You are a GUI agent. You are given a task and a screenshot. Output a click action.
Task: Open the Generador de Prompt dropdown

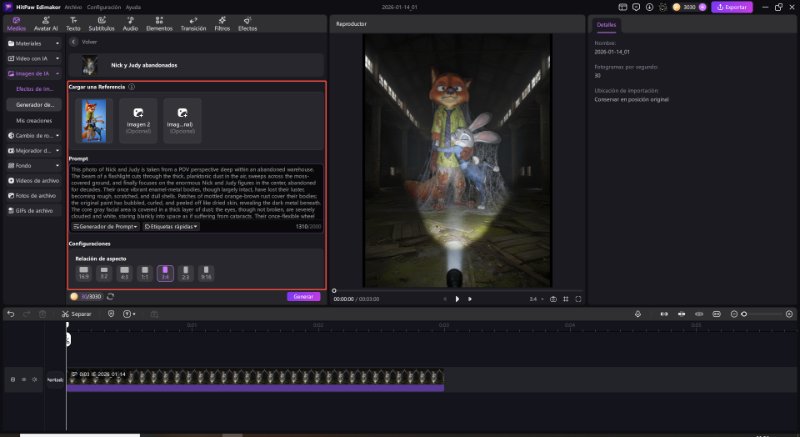pos(105,227)
